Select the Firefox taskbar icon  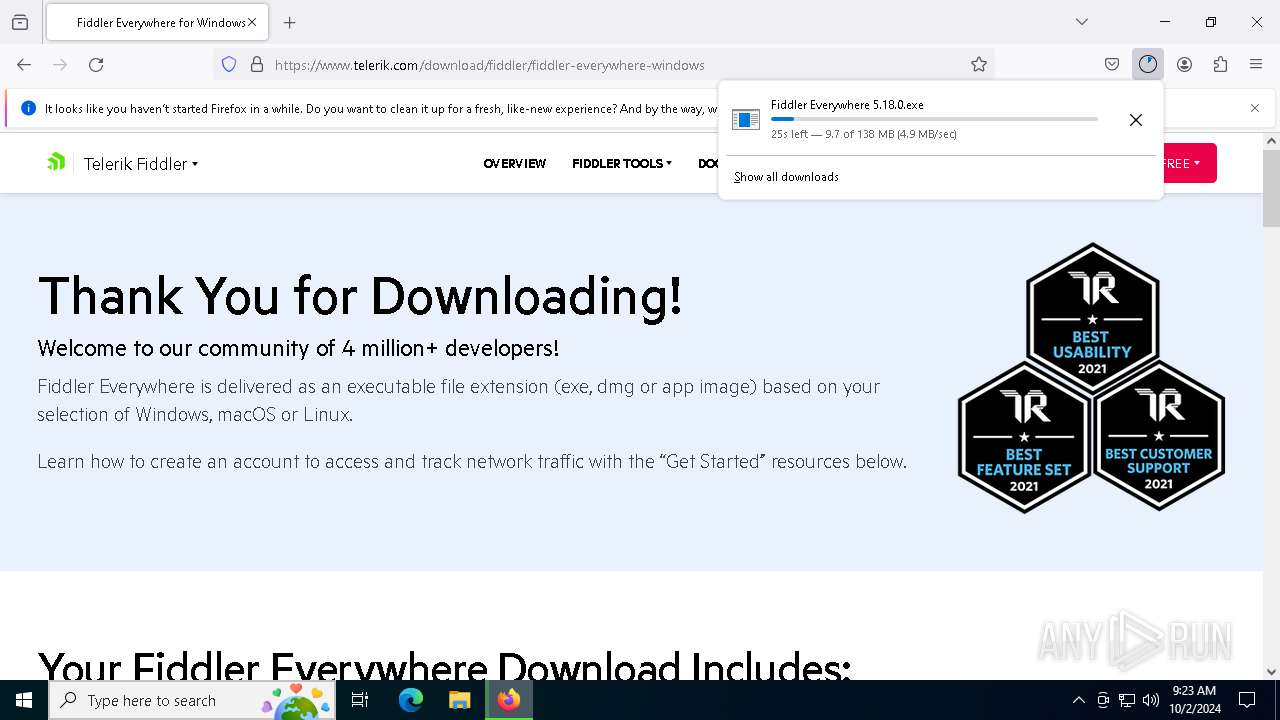tap(509, 700)
